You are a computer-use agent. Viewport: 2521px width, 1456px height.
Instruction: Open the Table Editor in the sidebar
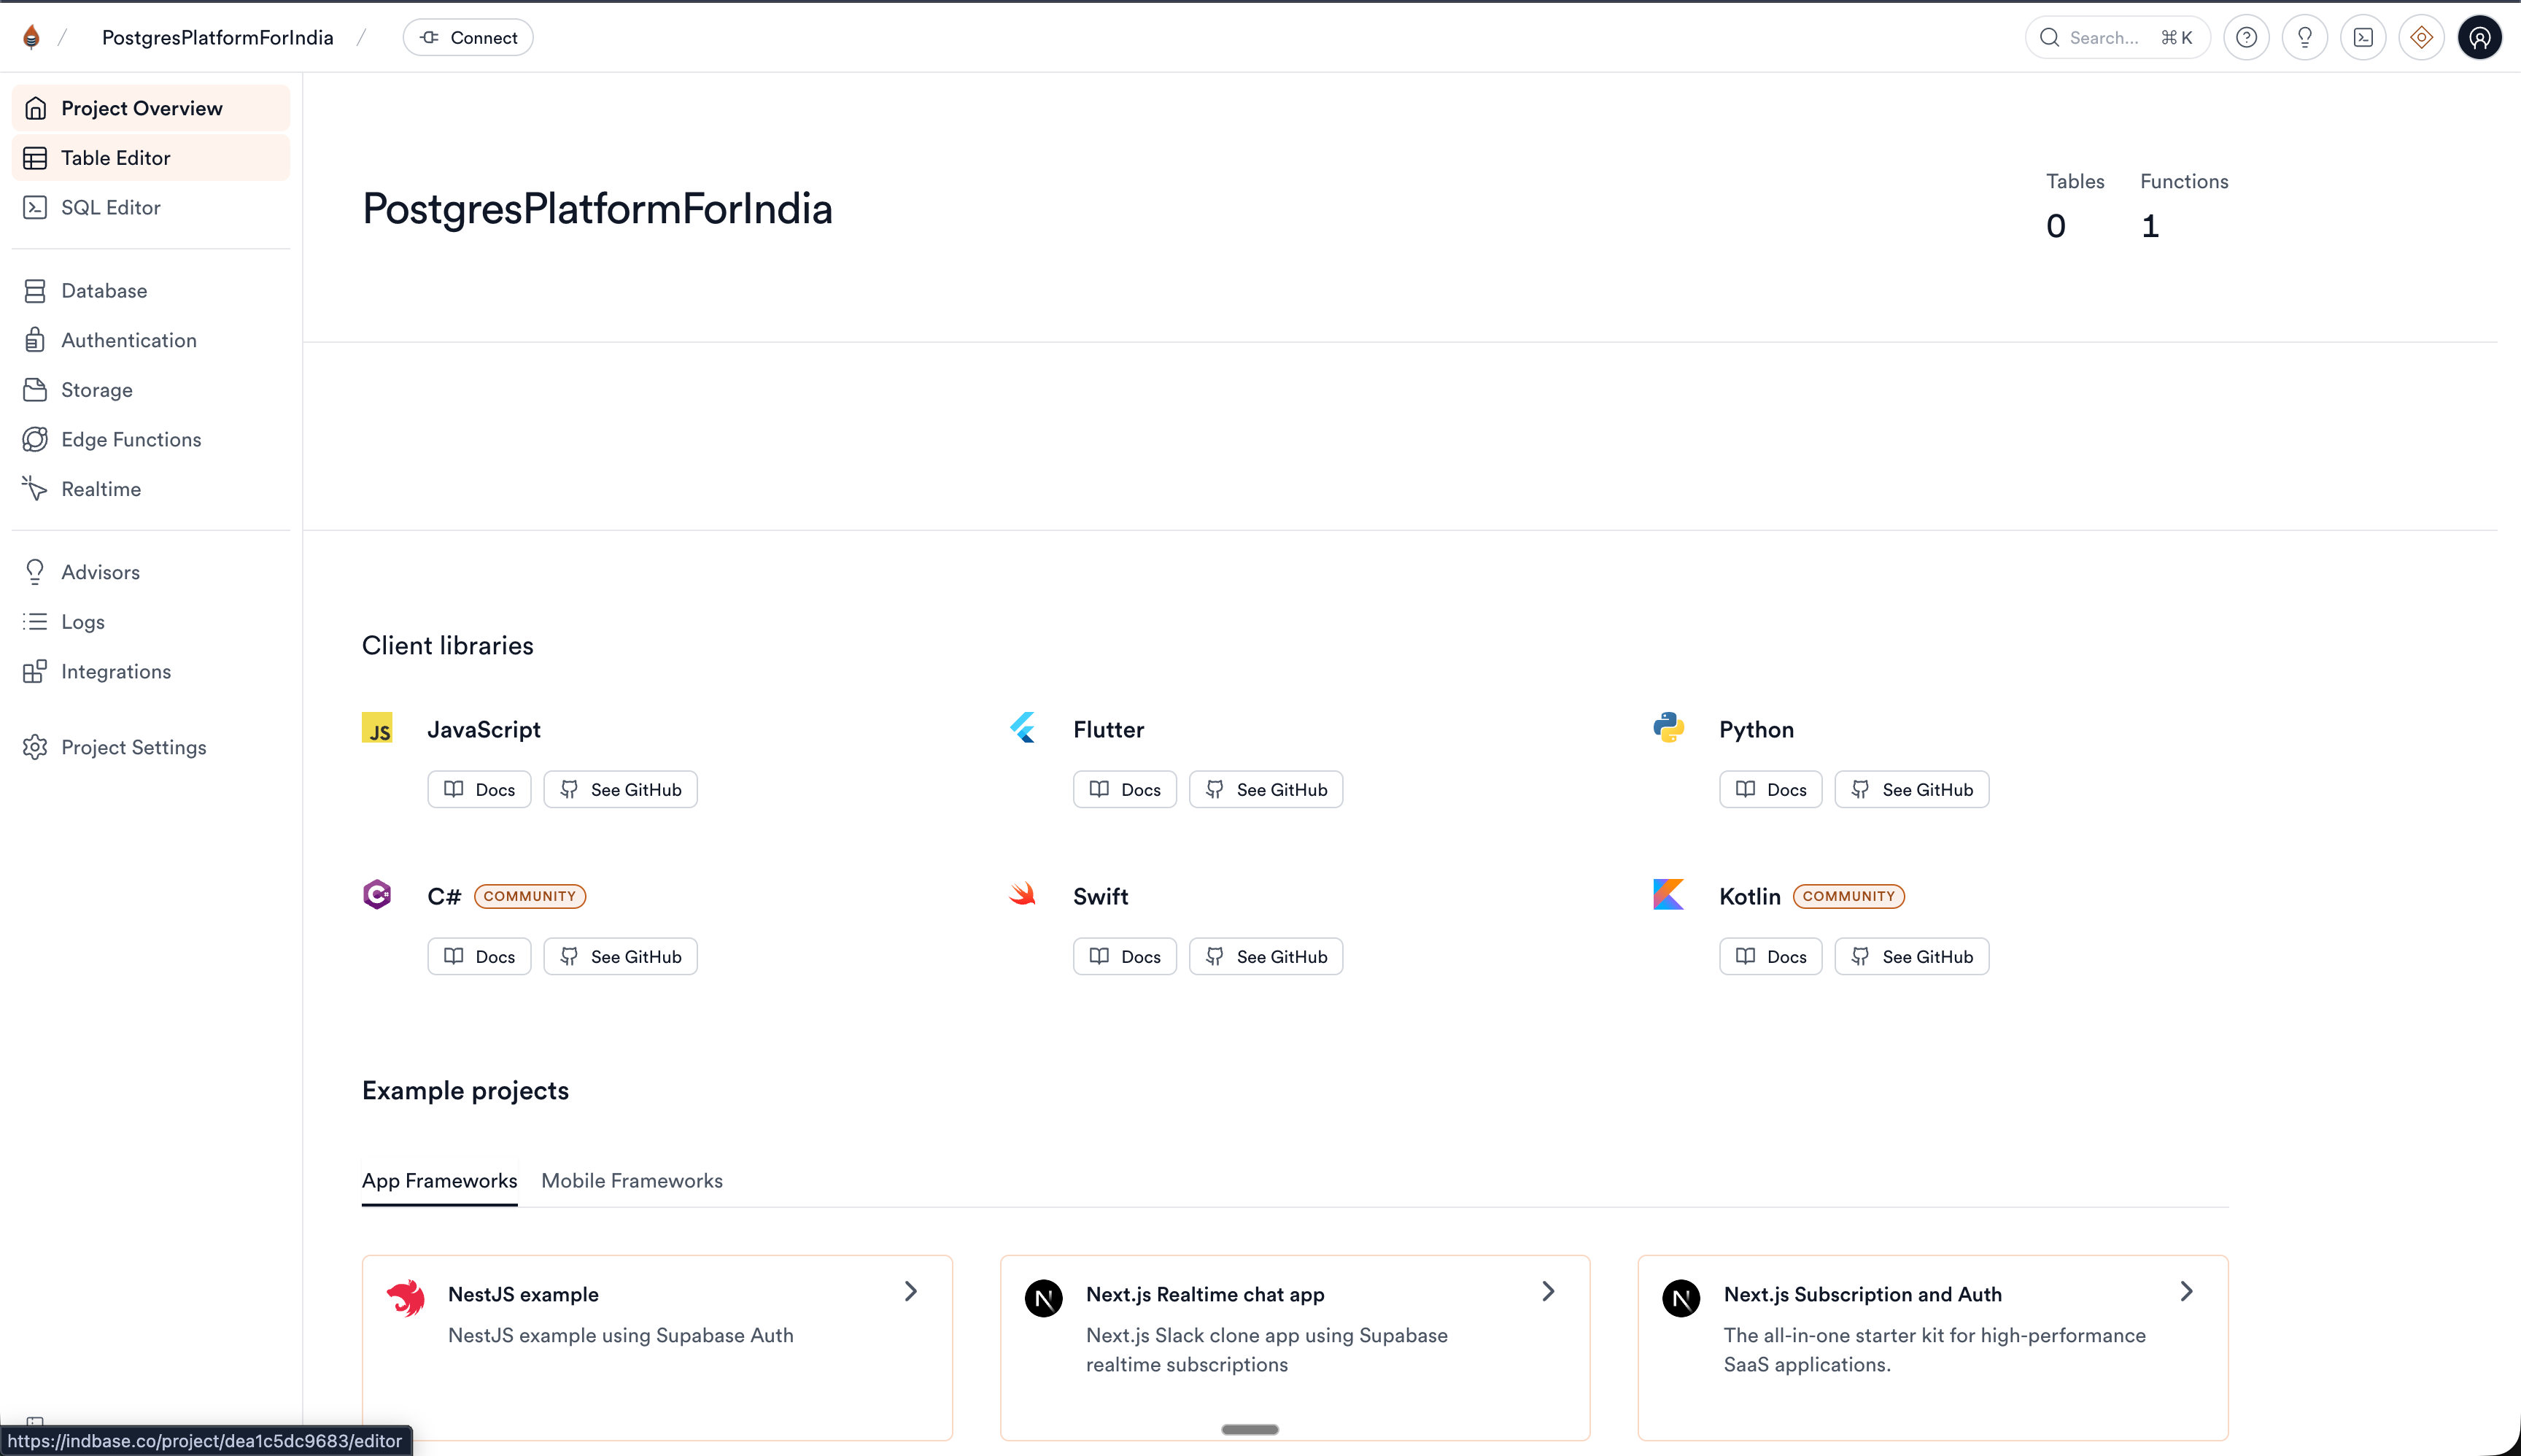tap(115, 157)
